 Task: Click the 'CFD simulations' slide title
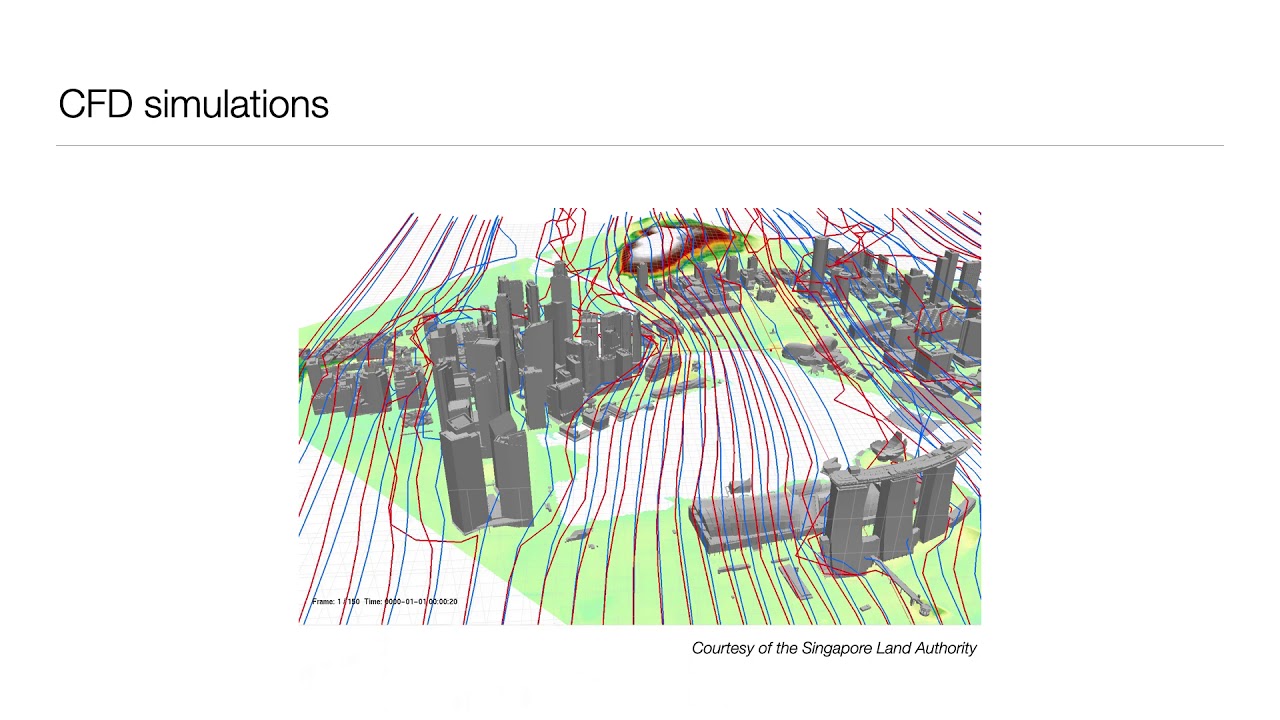[193, 104]
